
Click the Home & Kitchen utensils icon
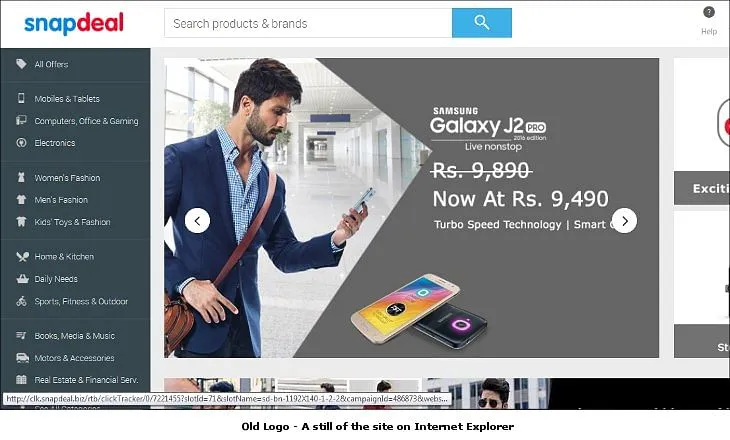tap(22, 257)
